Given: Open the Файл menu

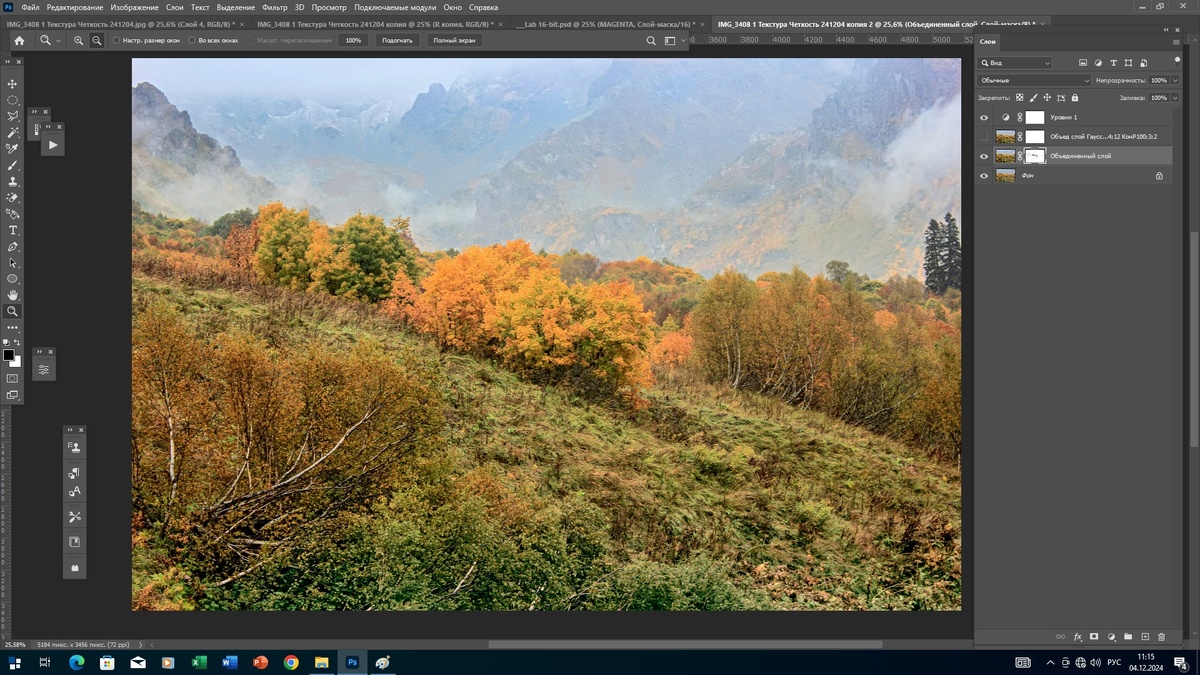Looking at the screenshot, I should tap(30, 7).
